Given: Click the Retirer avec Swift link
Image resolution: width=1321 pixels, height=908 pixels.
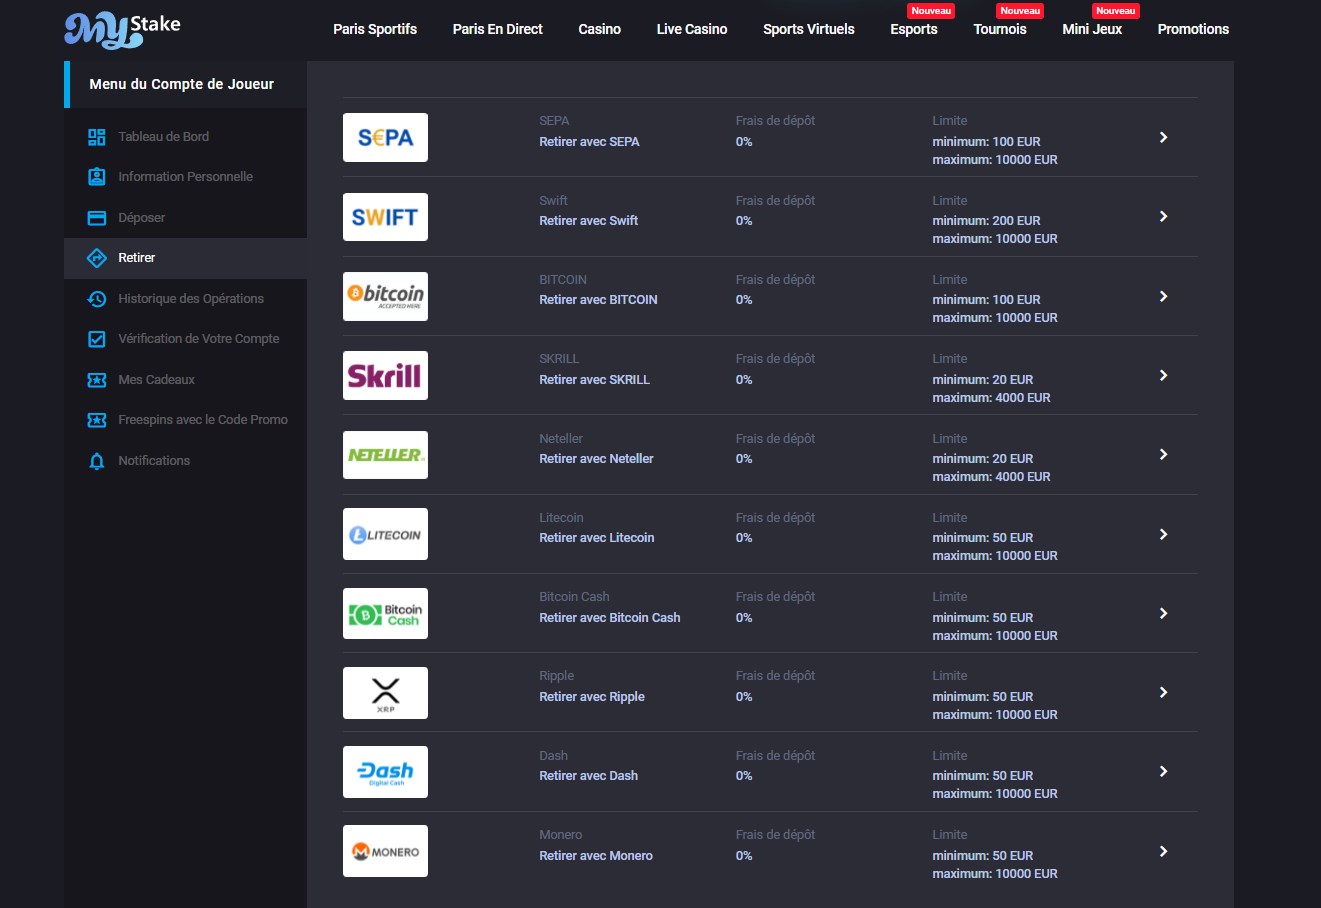Looking at the screenshot, I should (x=588, y=221).
